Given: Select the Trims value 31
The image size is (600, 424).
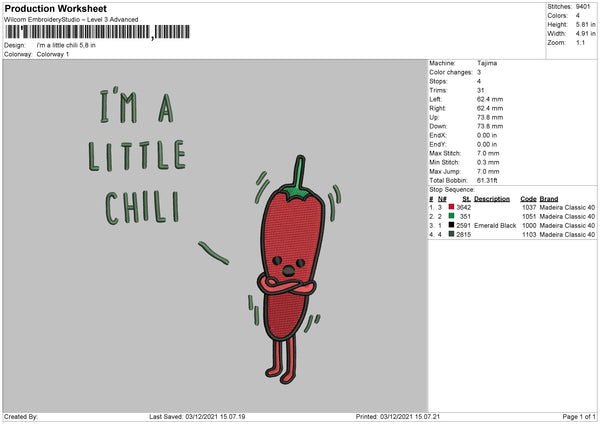Looking at the screenshot, I should [x=480, y=90].
